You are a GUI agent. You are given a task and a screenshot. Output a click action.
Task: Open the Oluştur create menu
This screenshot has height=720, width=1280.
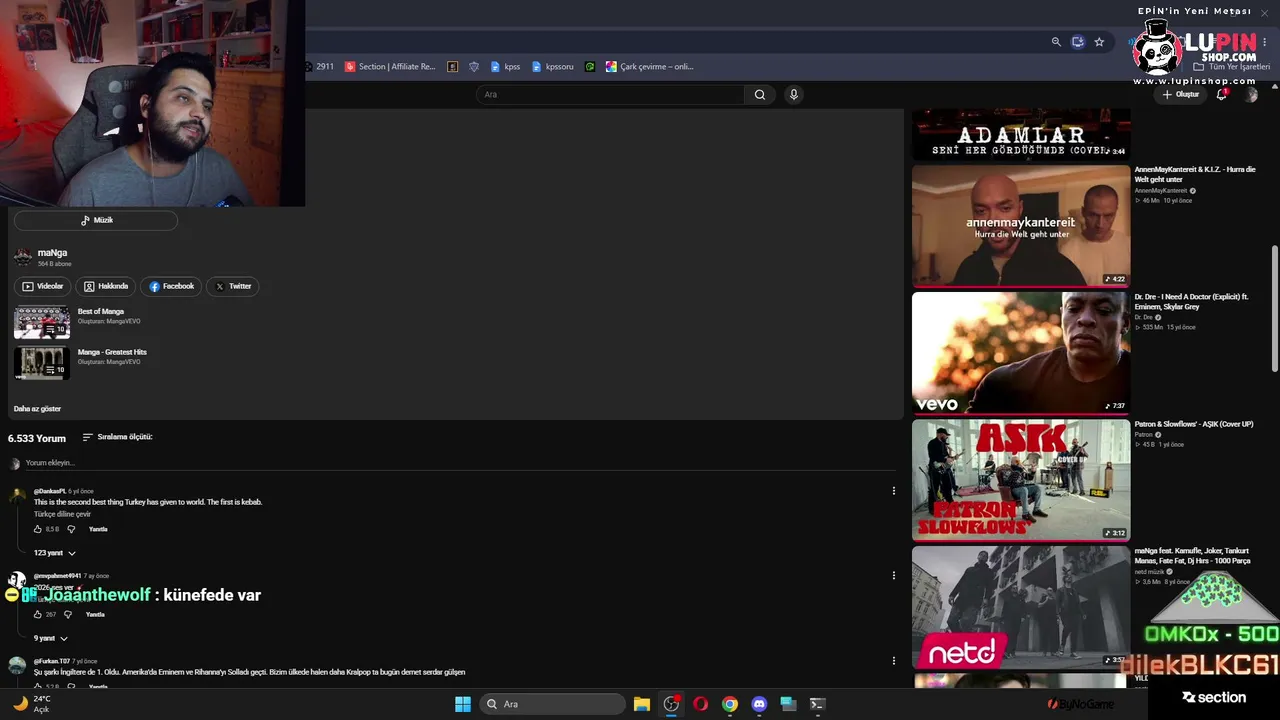click(1180, 94)
